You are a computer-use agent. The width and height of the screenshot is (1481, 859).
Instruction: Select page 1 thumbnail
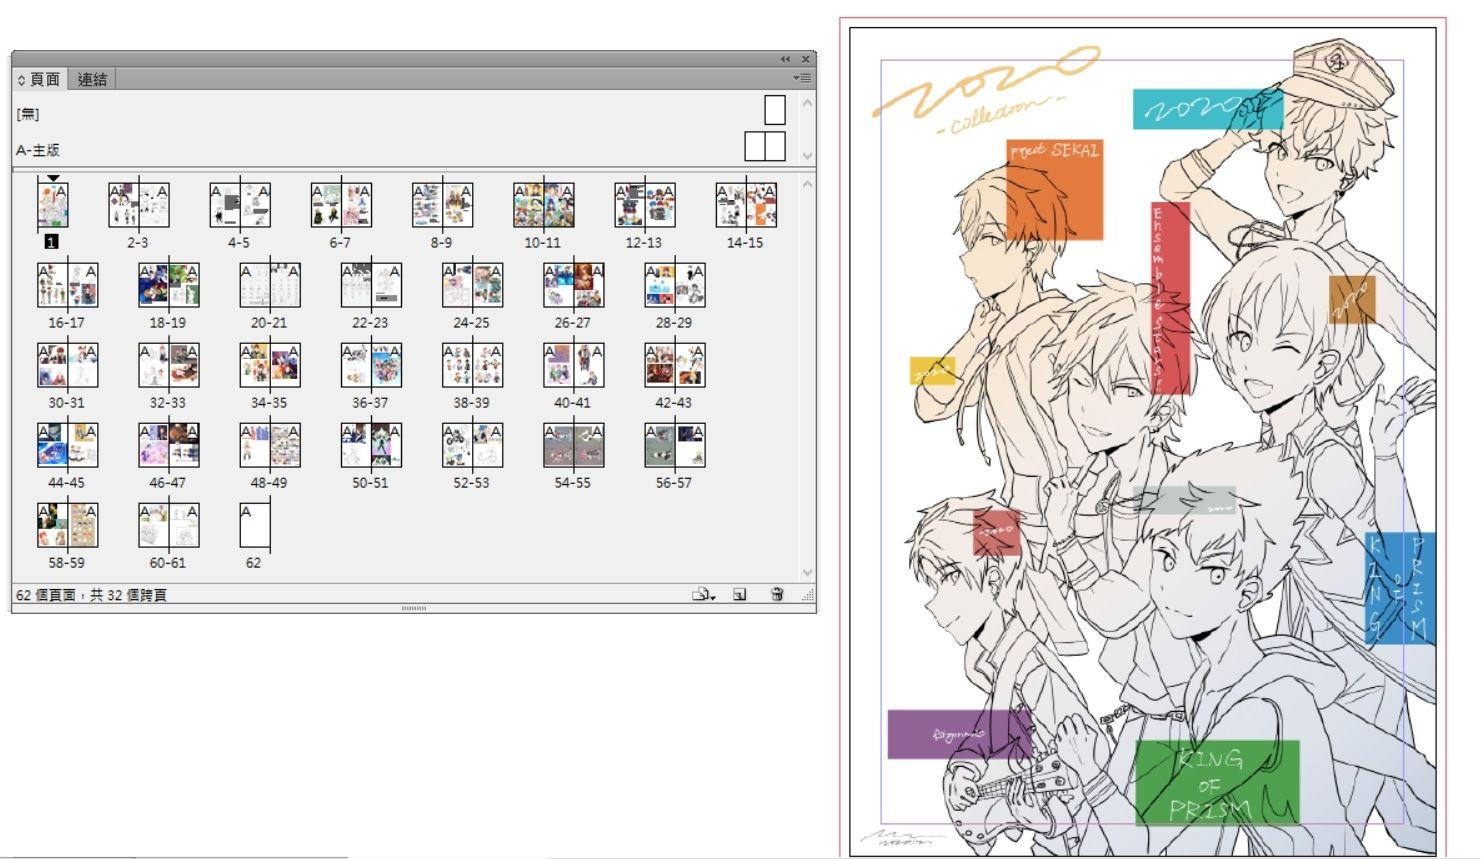tap(53, 205)
